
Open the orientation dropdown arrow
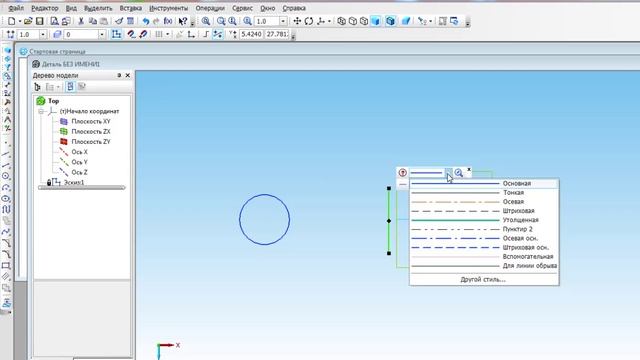(x=329, y=21)
